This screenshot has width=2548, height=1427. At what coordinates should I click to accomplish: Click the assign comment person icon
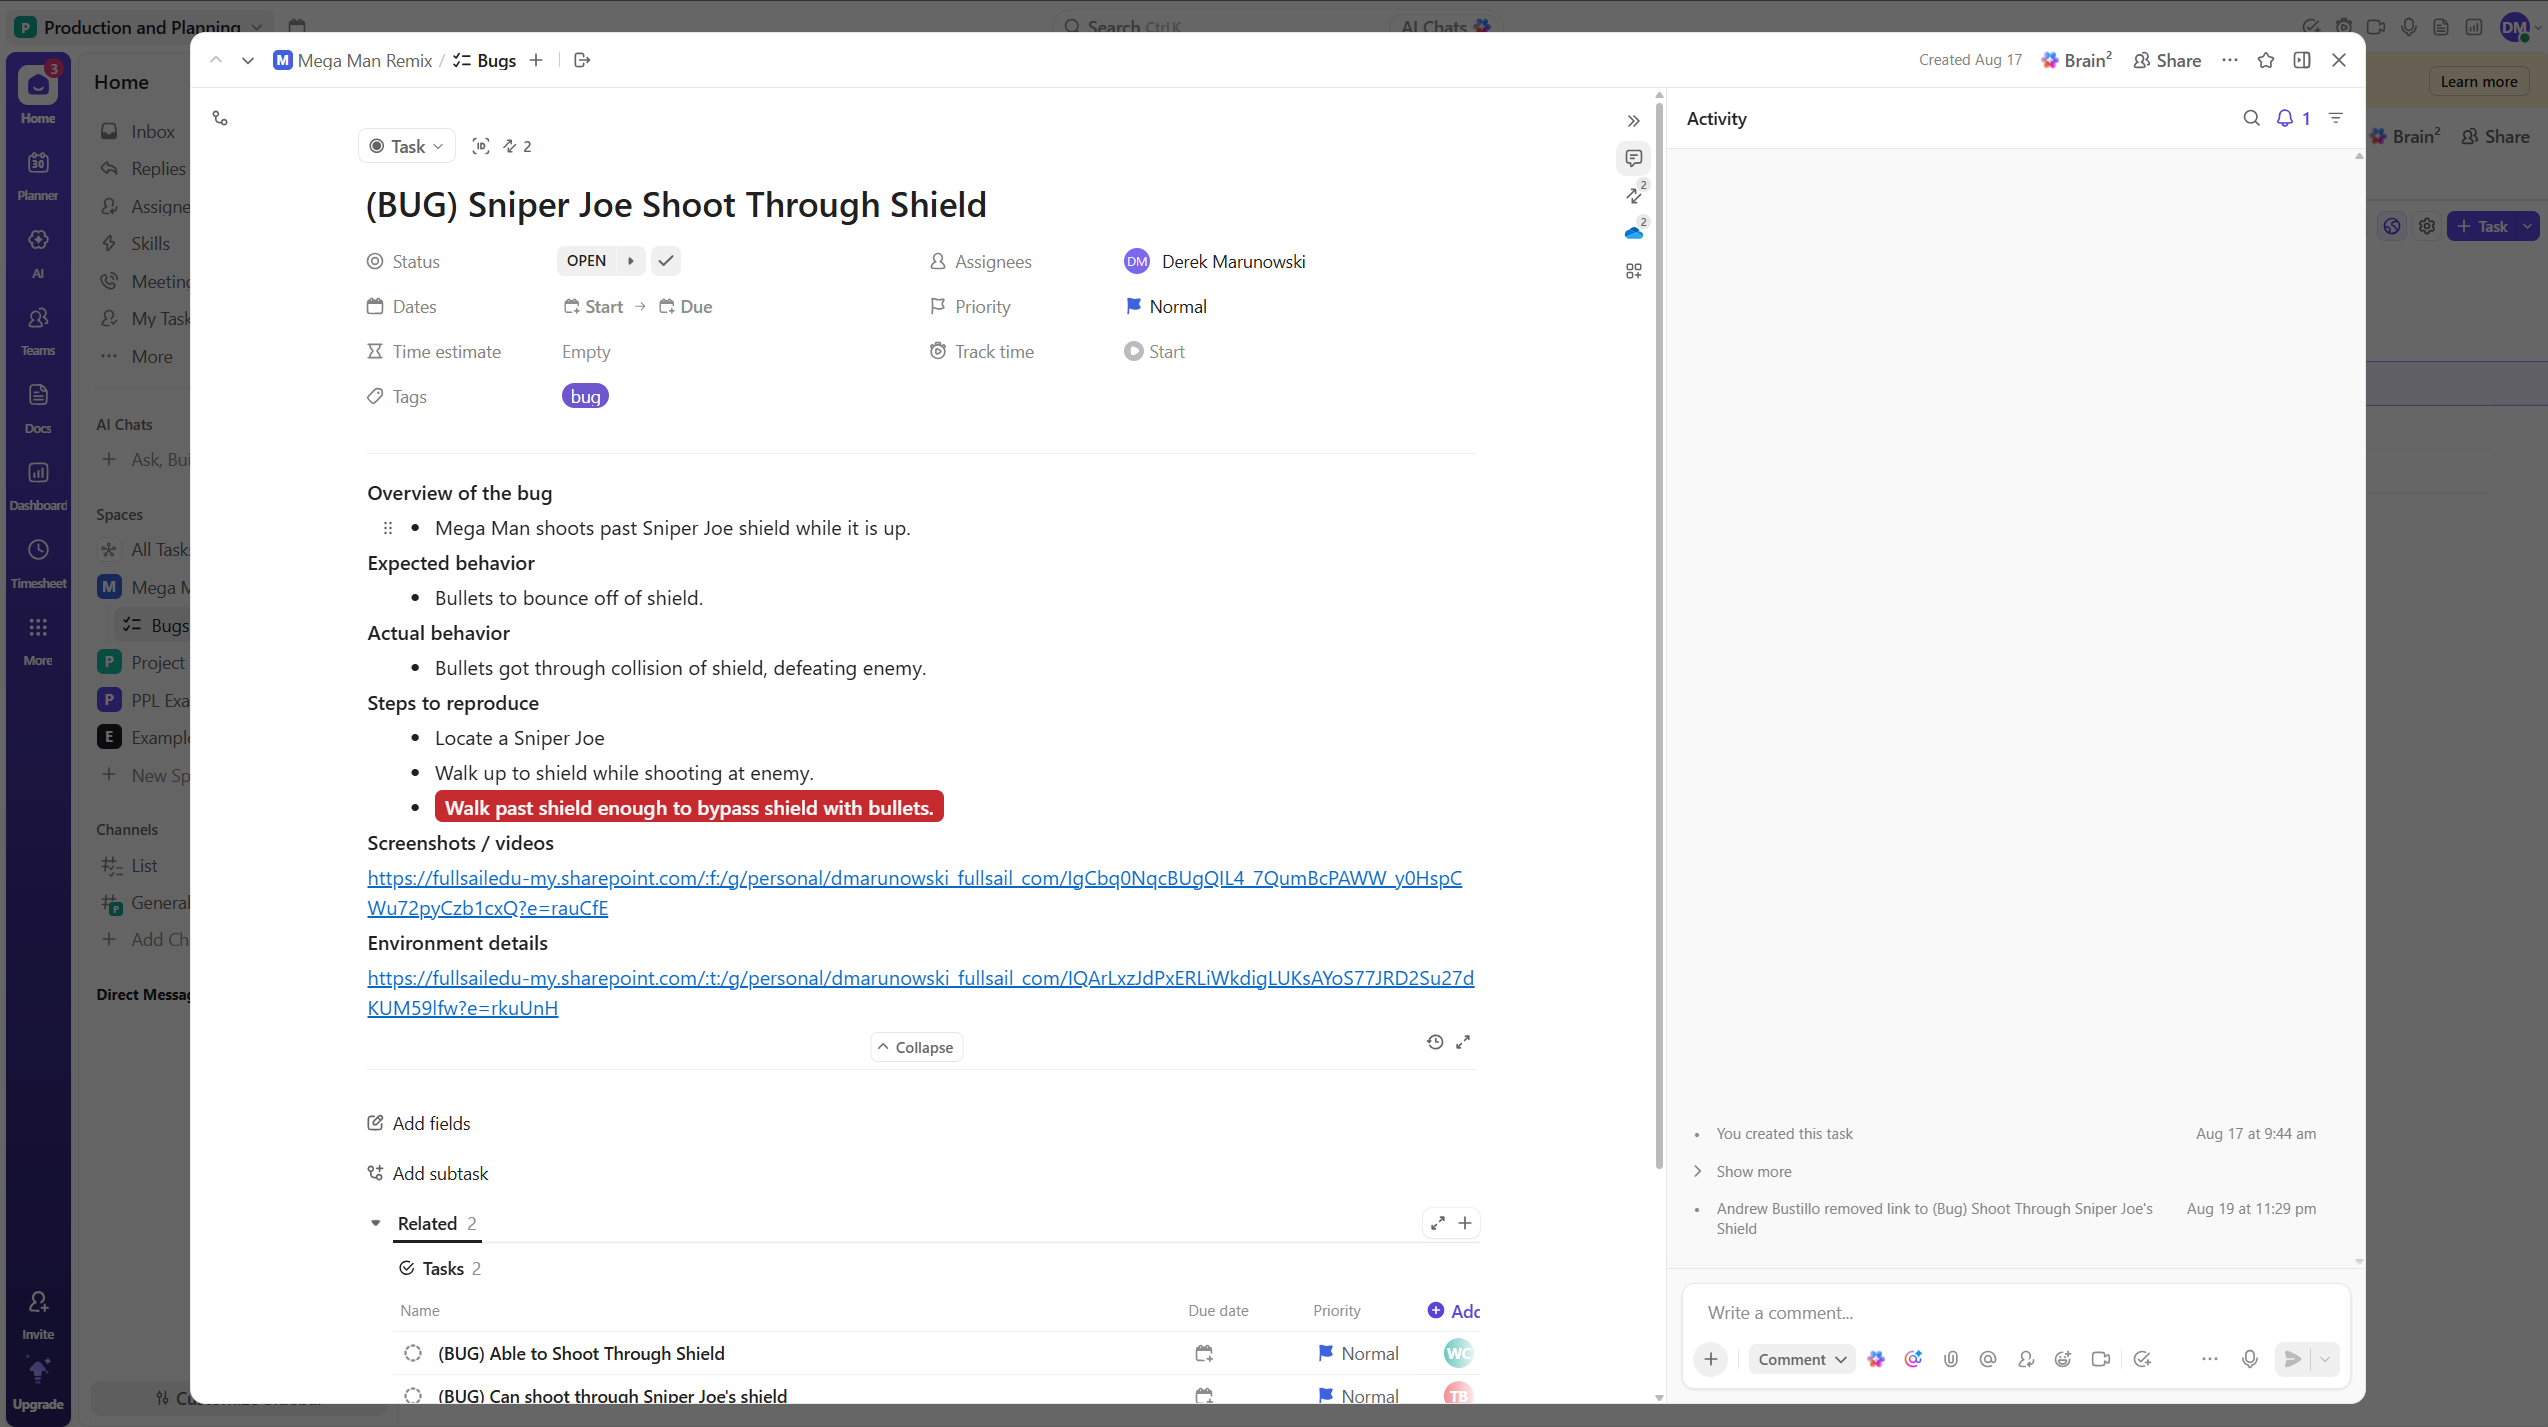[x=2025, y=1359]
